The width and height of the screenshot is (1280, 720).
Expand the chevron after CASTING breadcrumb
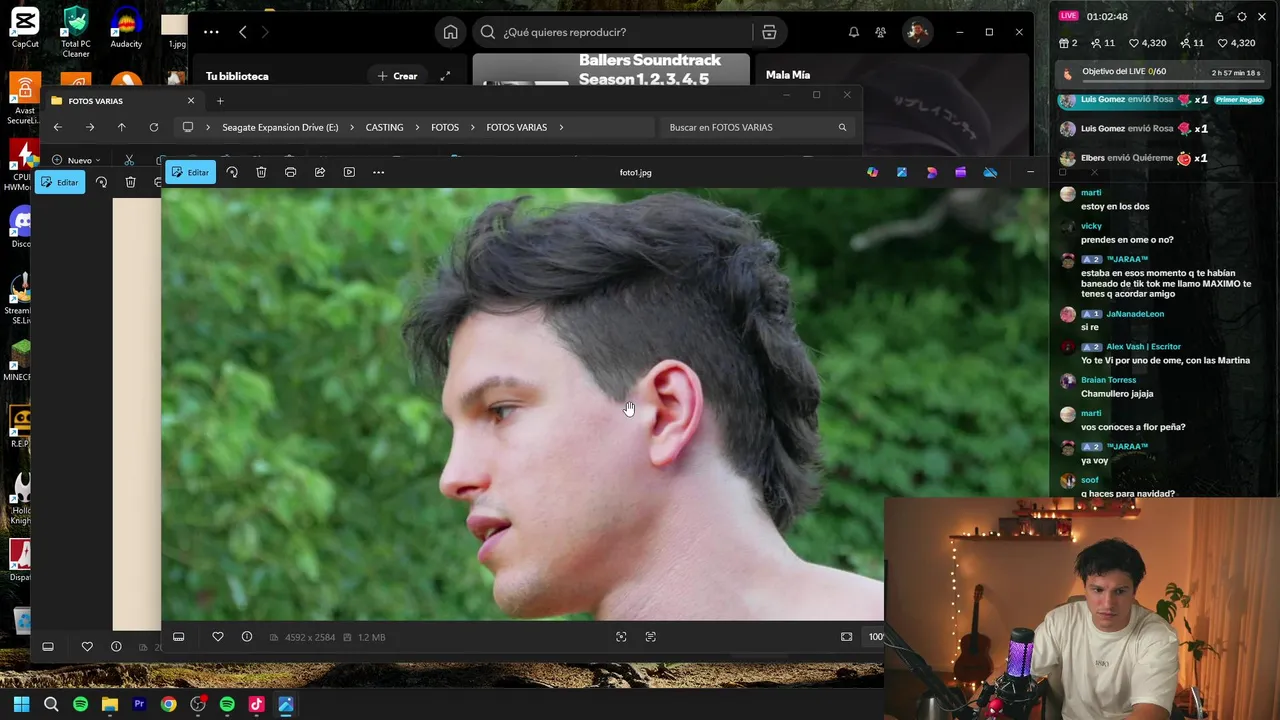(417, 127)
